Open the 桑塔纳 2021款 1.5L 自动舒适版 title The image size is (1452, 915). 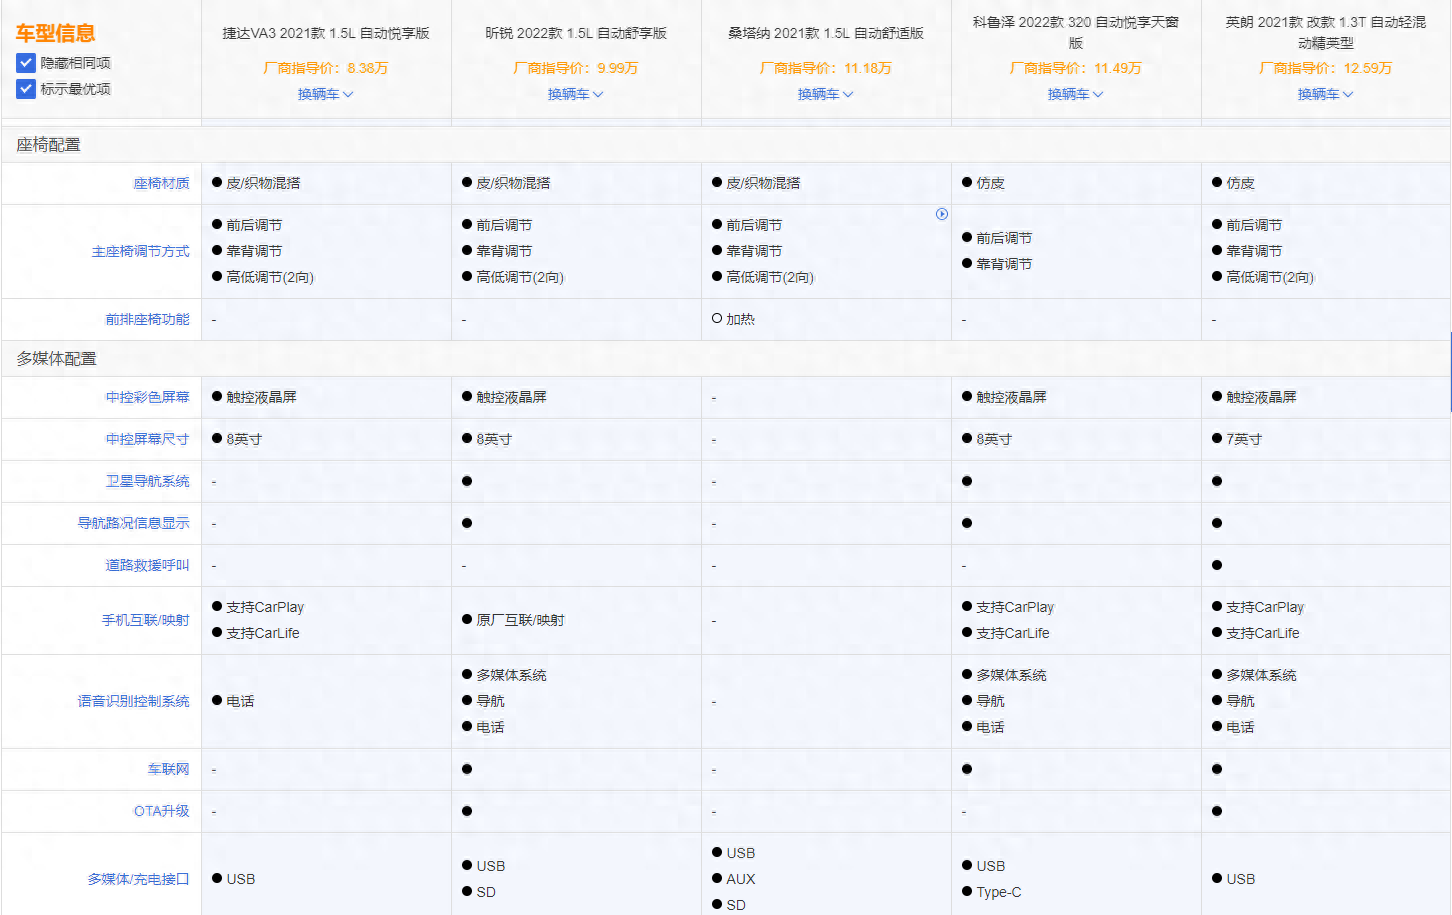pos(826,33)
